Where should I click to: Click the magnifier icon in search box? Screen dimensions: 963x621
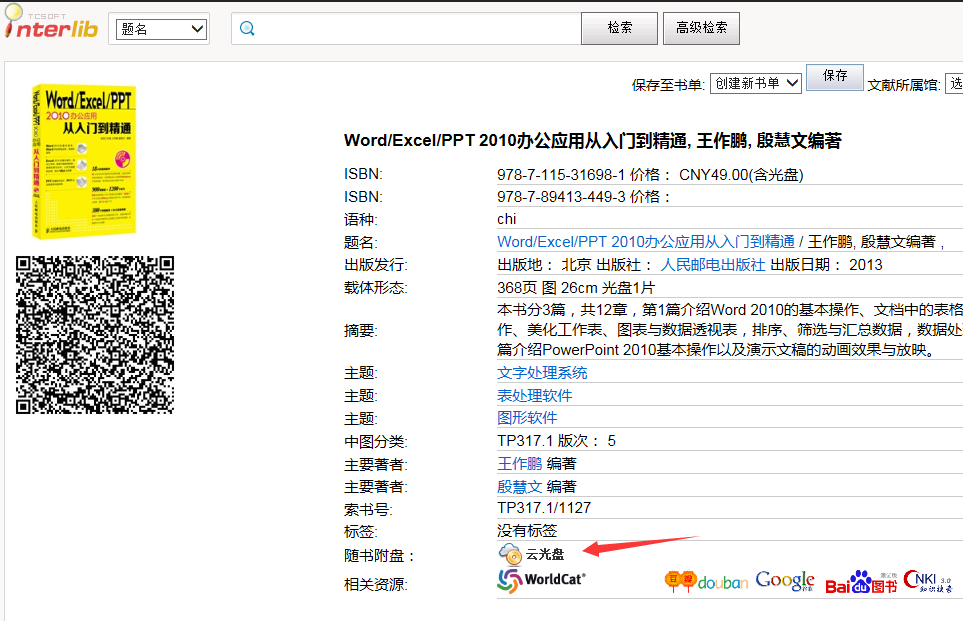pos(247,28)
